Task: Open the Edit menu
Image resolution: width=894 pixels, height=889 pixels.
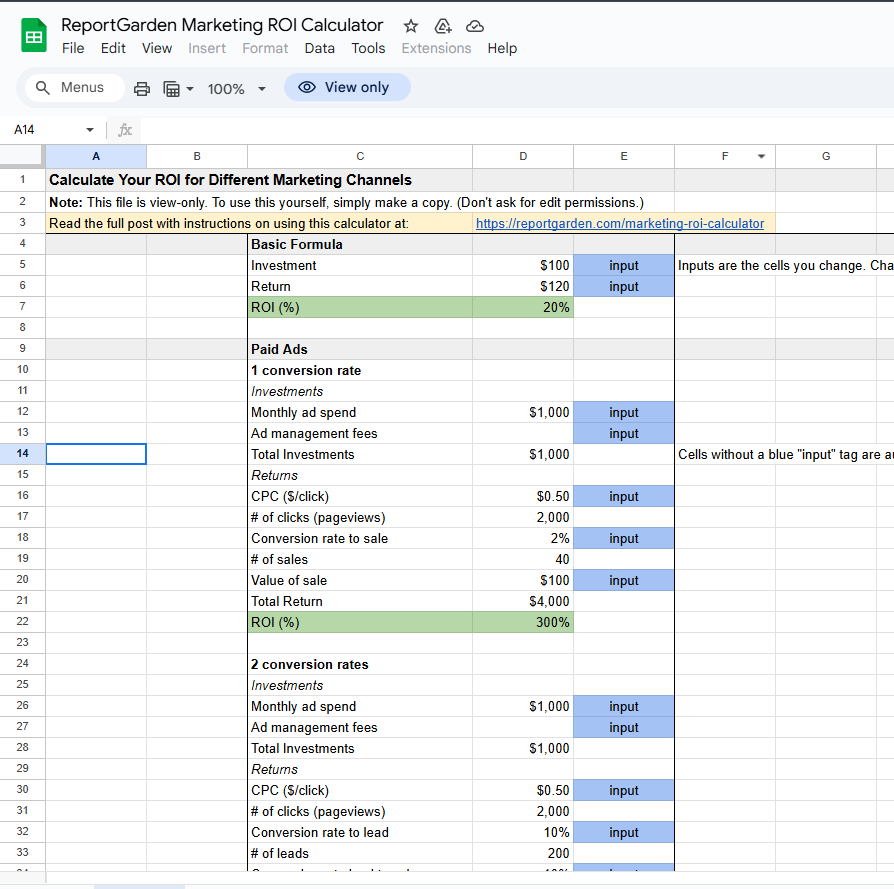Action: pos(113,48)
